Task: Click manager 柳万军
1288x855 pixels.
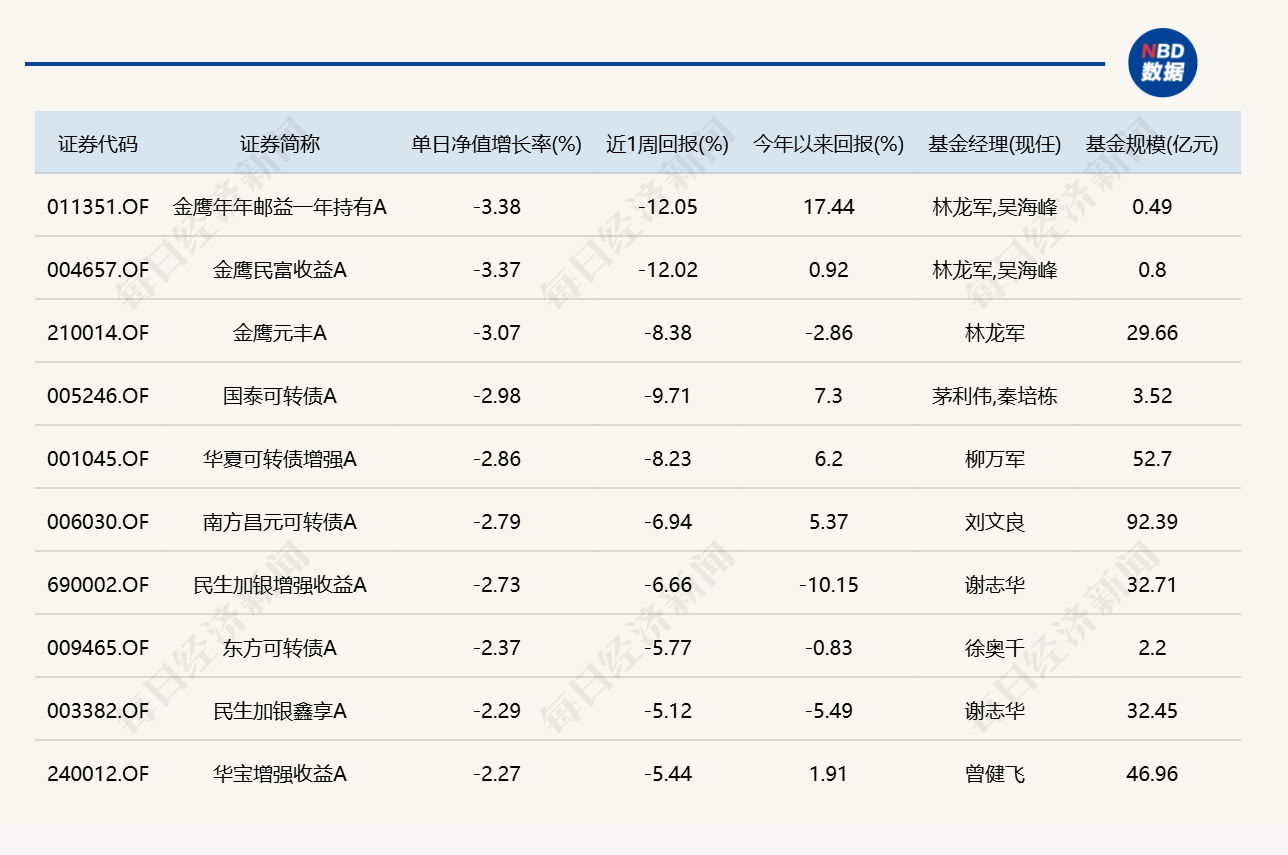Action: click(x=995, y=459)
